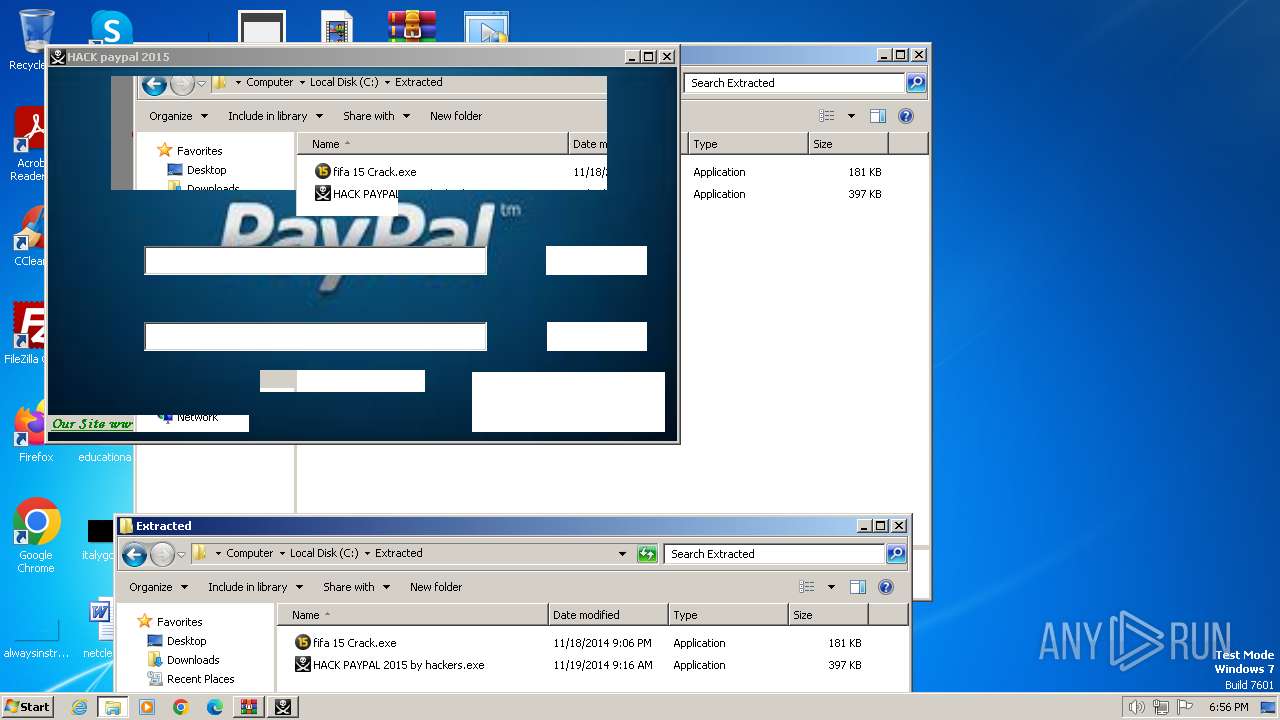Launch Chrome from the taskbar
Image resolution: width=1280 pixels, height=720 pixels.
click(181, 707)
